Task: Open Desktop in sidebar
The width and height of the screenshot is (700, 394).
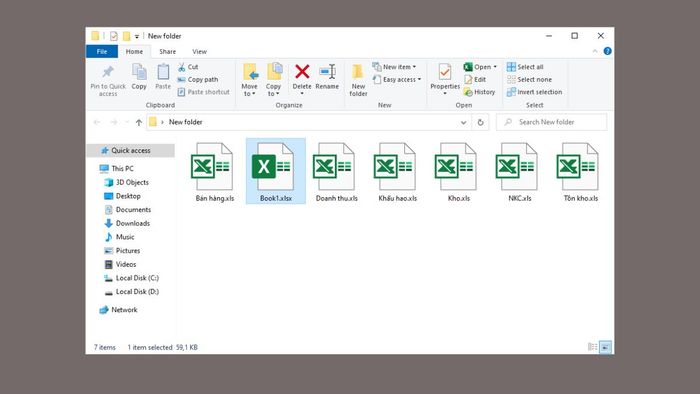Action: coord(122,196)
